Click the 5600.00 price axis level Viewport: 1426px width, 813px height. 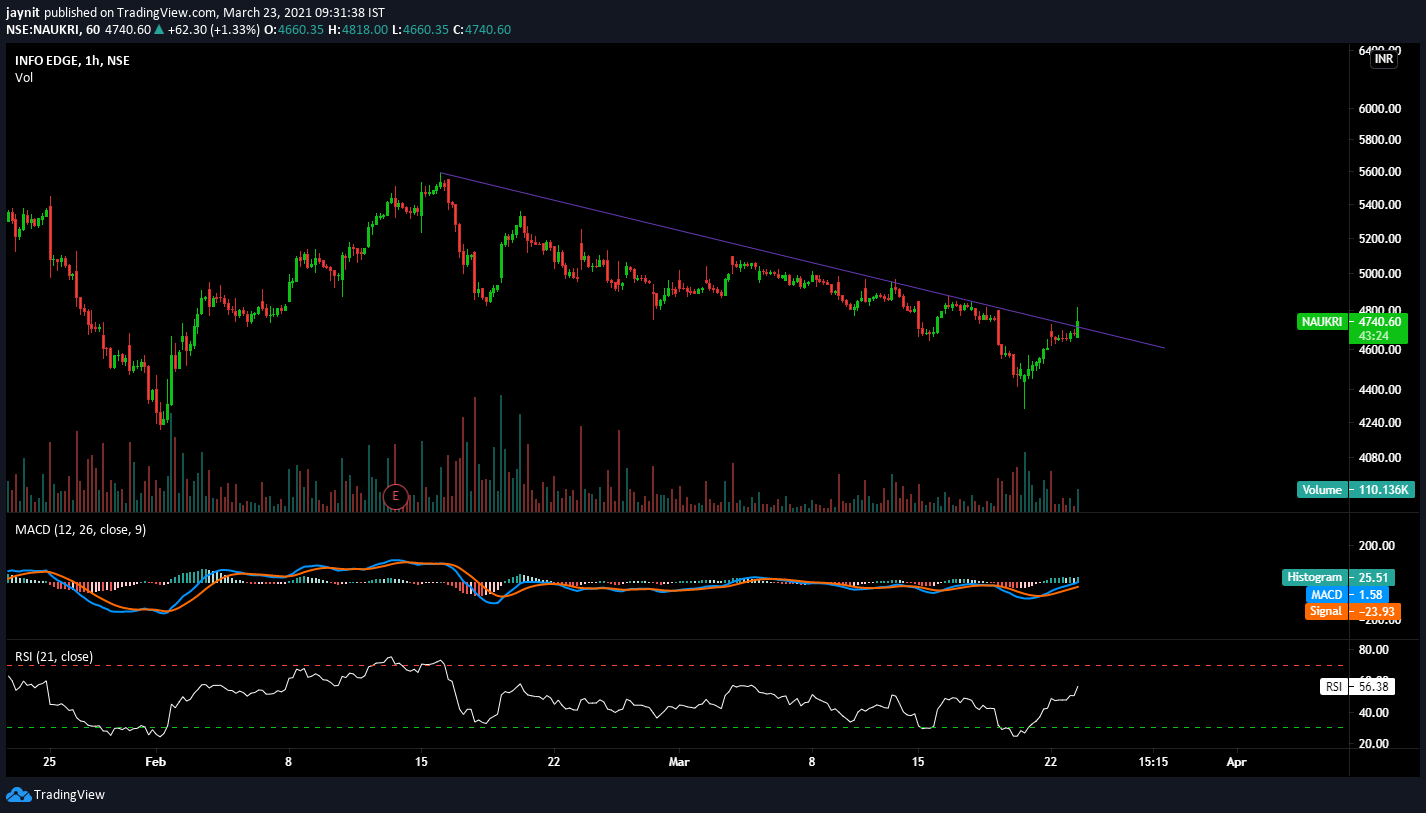pyautogui.click(x=1379, y=172)
